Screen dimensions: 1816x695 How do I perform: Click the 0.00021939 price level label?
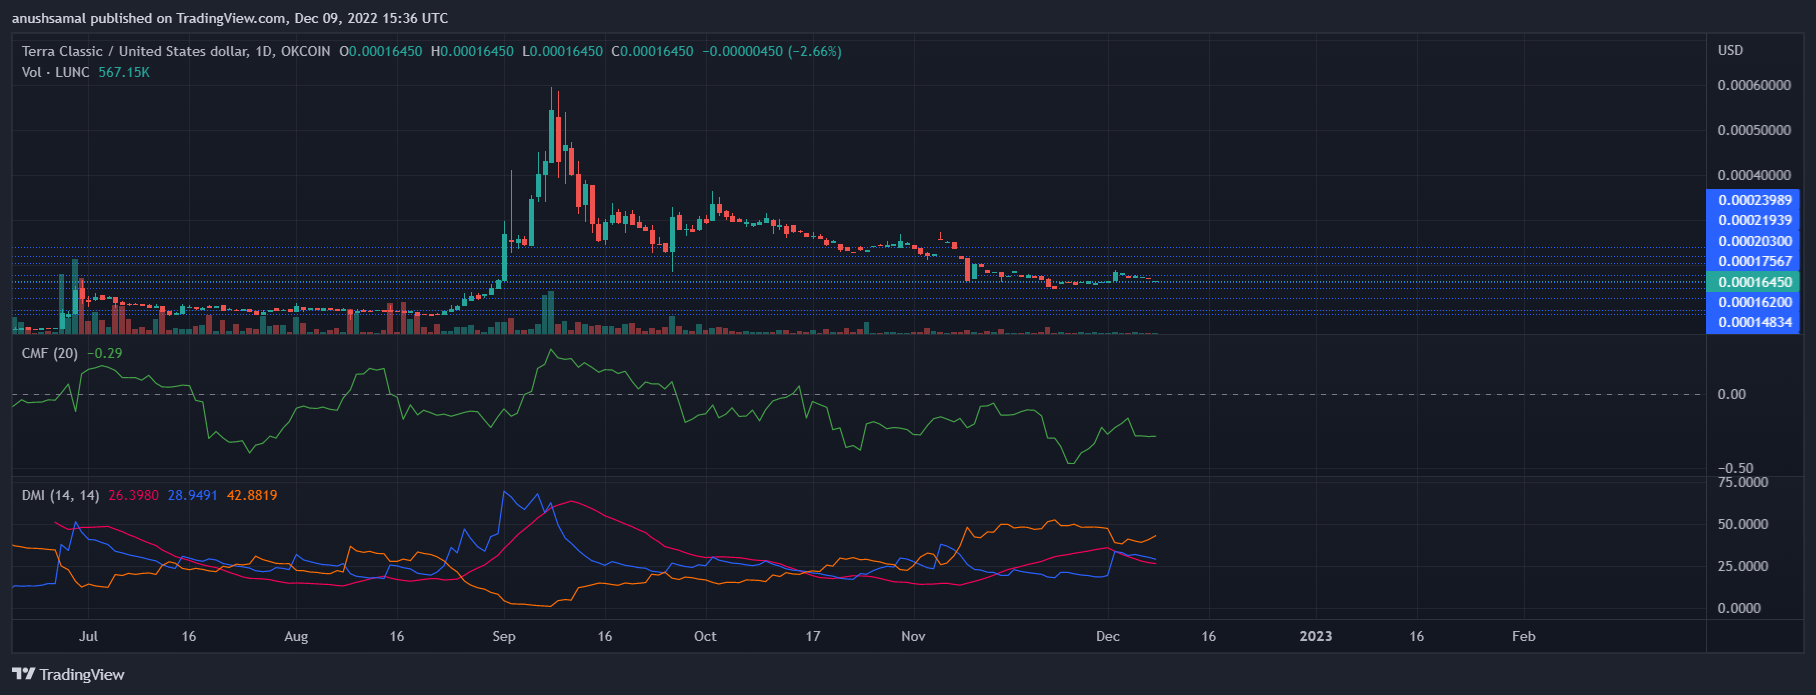point(1754,220)
